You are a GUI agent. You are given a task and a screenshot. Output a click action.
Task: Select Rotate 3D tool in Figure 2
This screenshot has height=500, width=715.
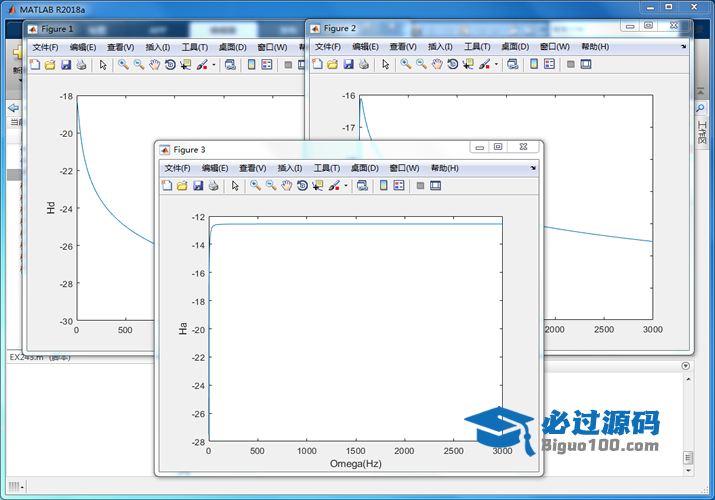(452, 64)
